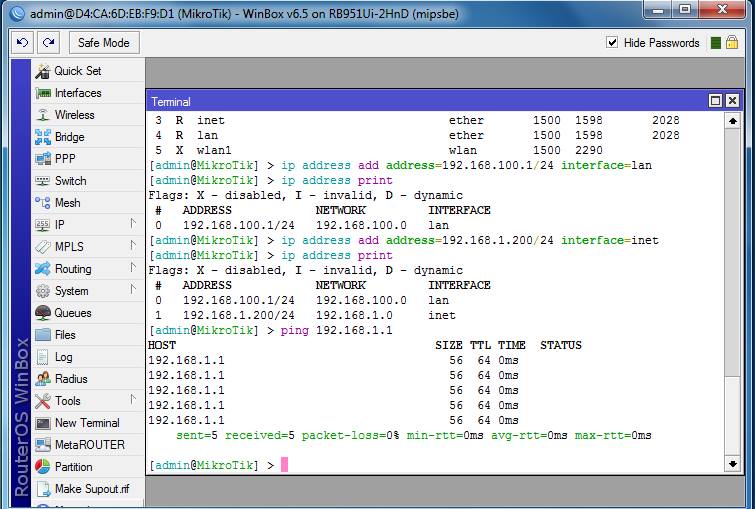Click the pink terminal cursor prompt
This screenshot has height=509, width=755.
click(x=285, y=465)
